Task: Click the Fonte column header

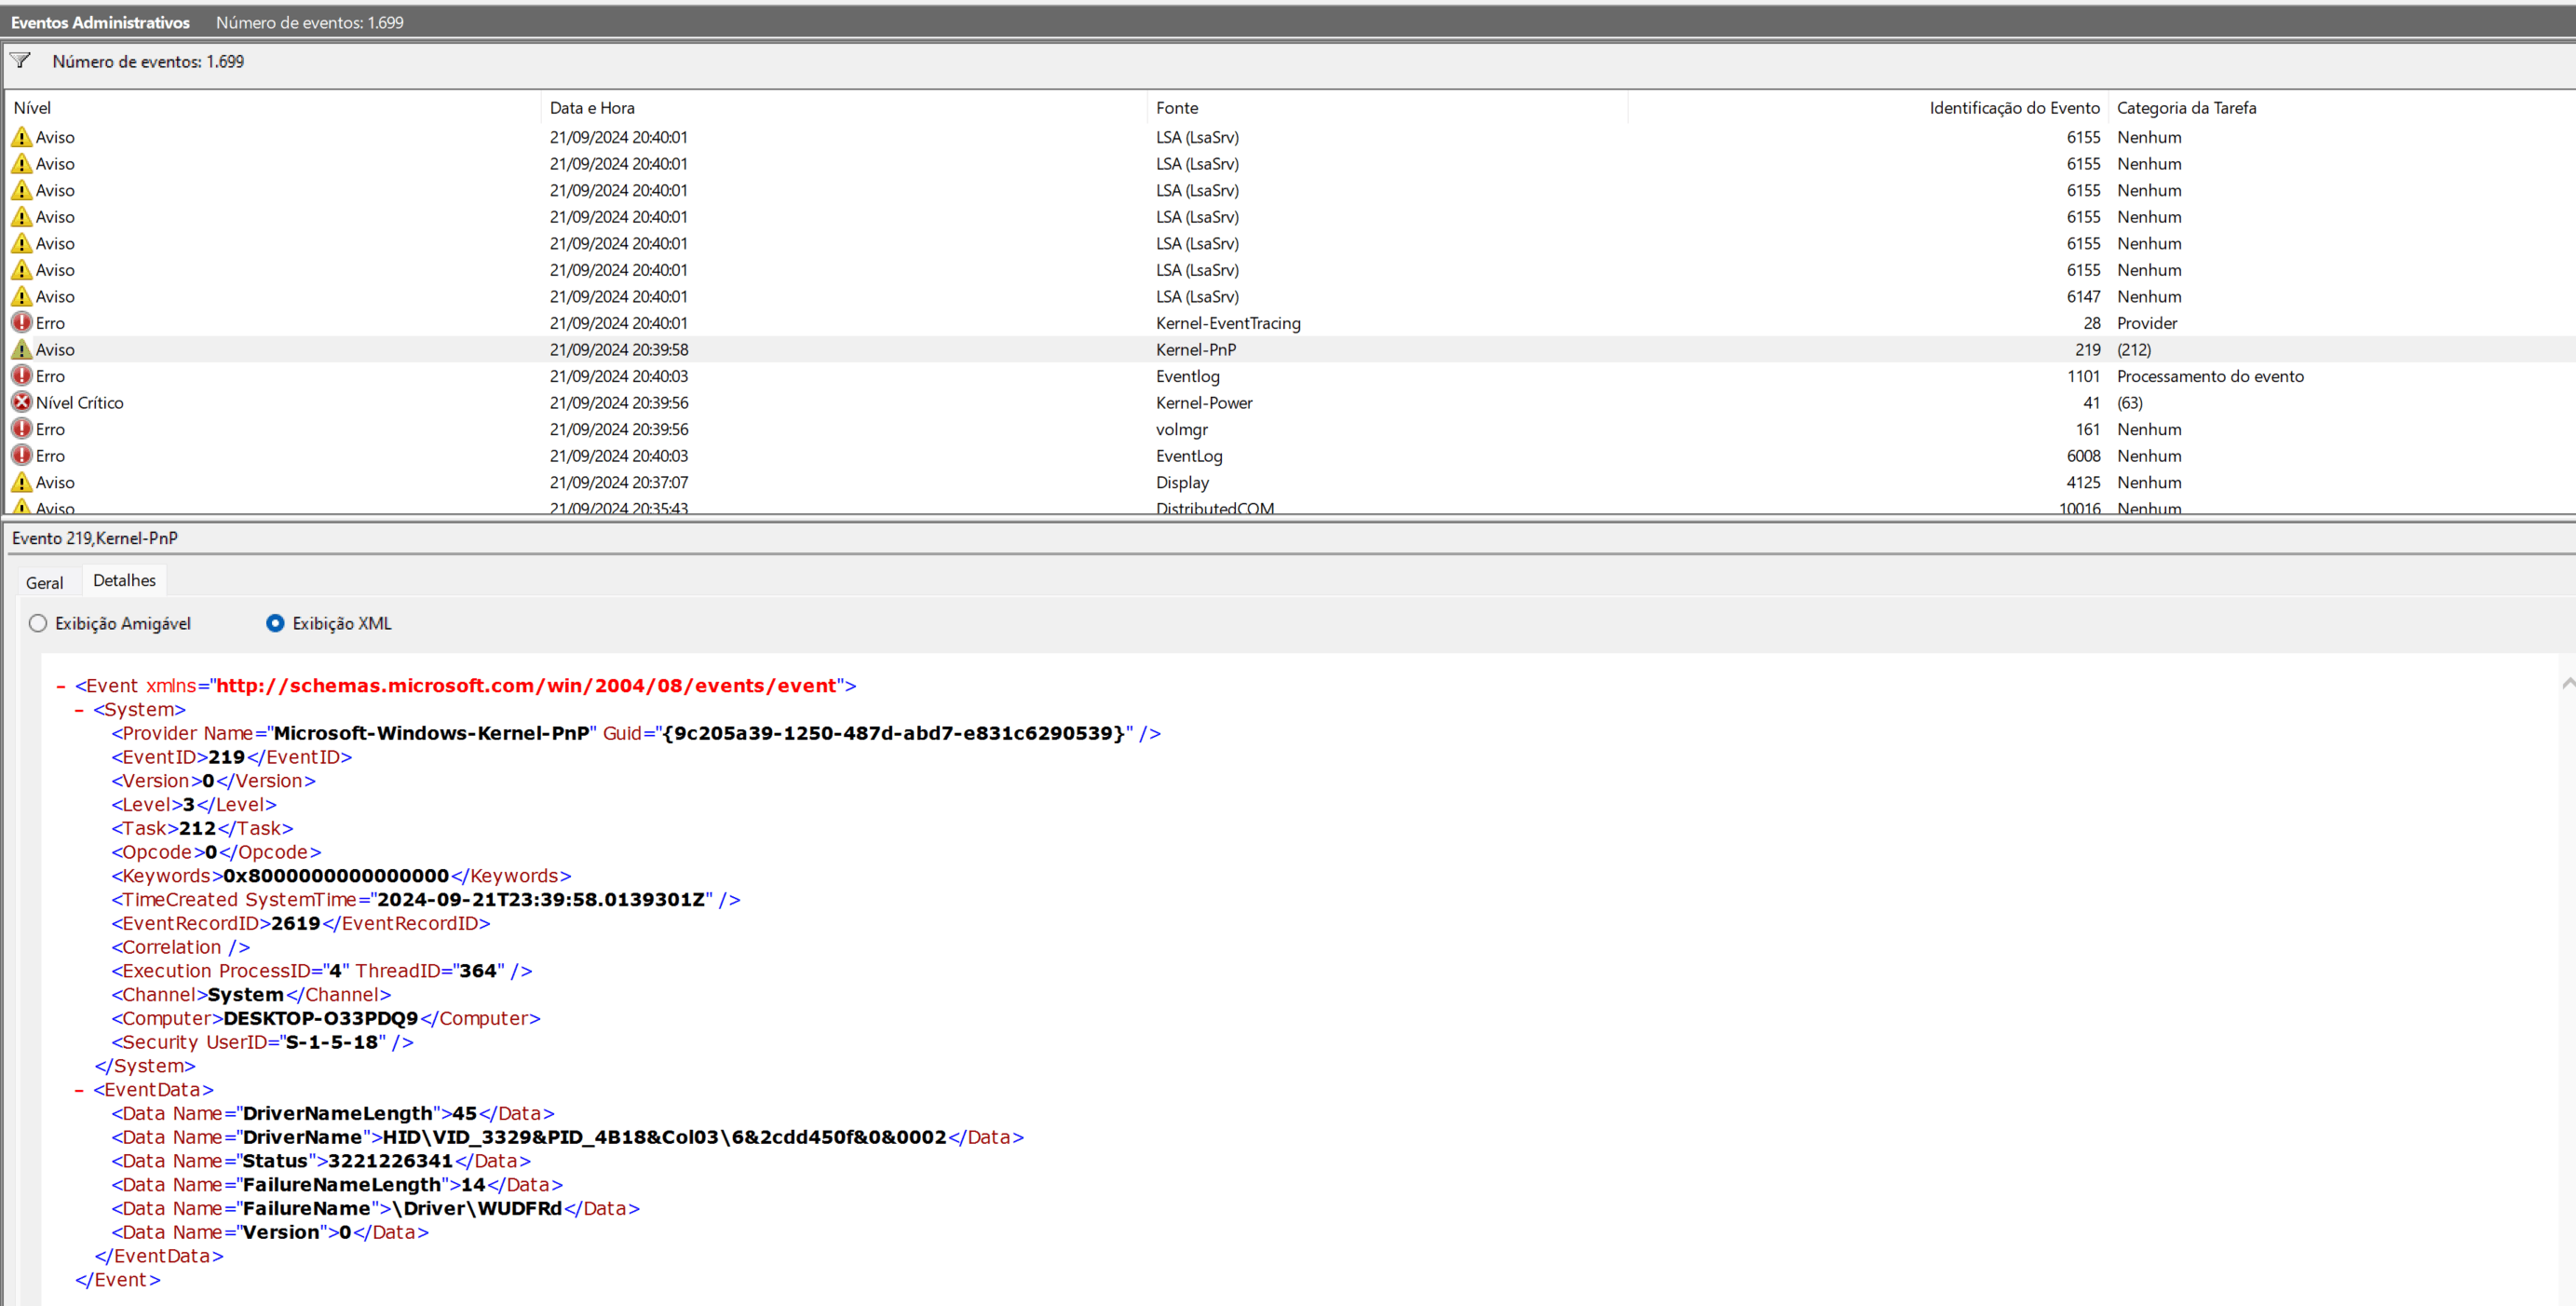Action: 1177,107
